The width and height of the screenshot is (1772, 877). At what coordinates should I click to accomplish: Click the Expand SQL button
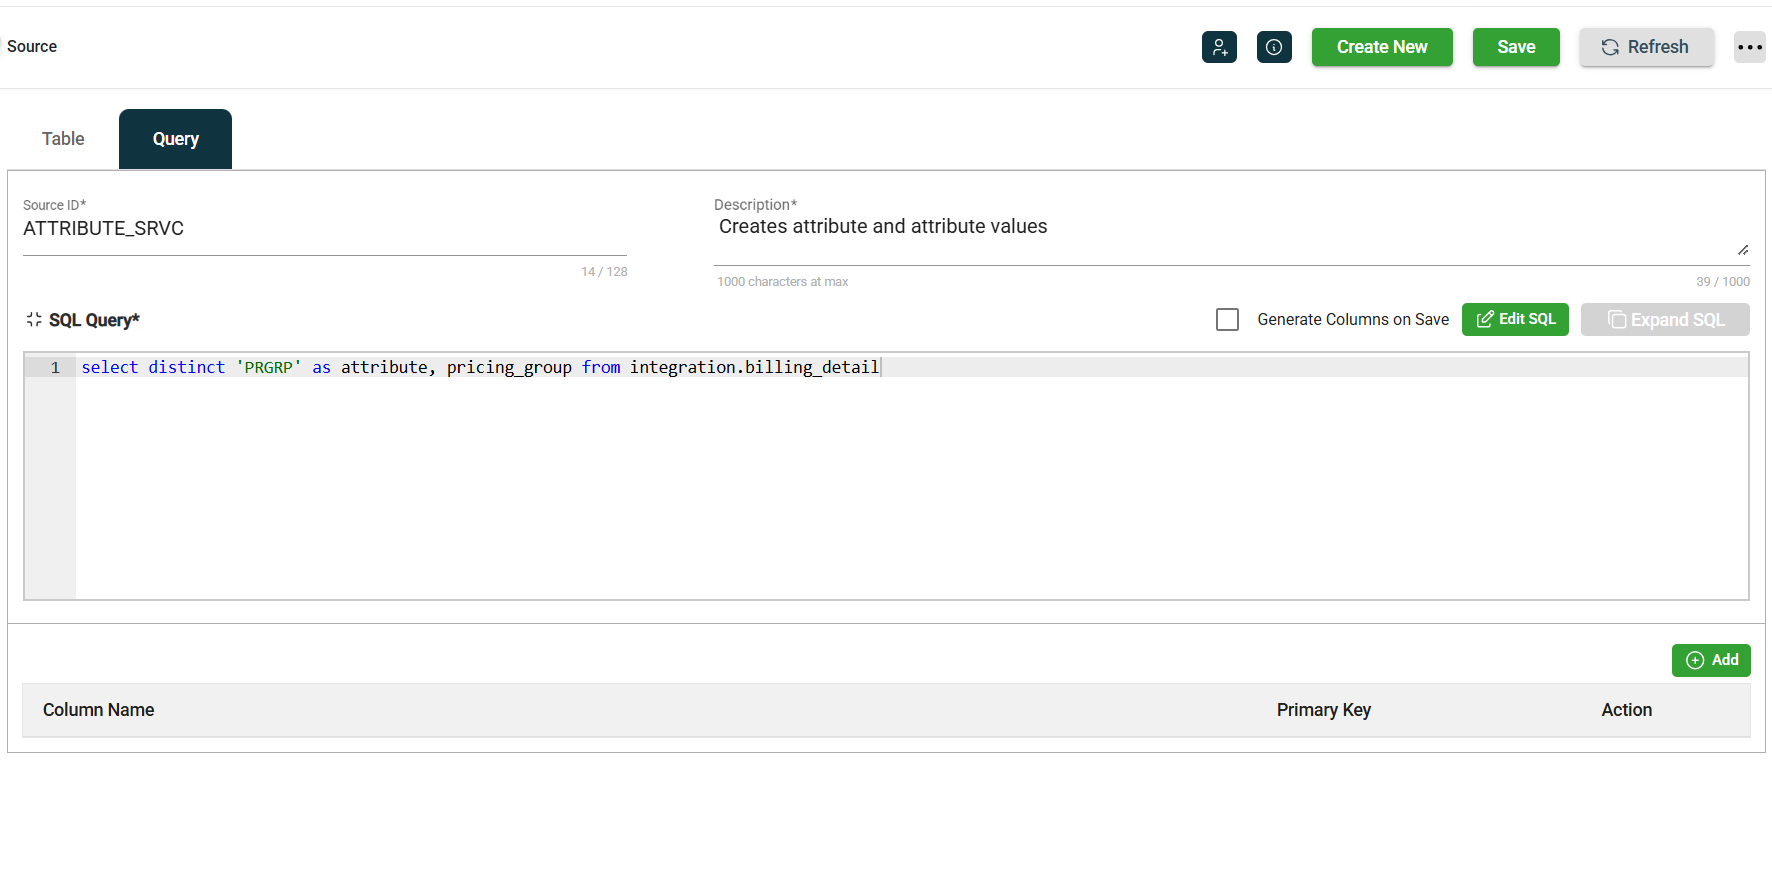click(x=1665, y=319)
